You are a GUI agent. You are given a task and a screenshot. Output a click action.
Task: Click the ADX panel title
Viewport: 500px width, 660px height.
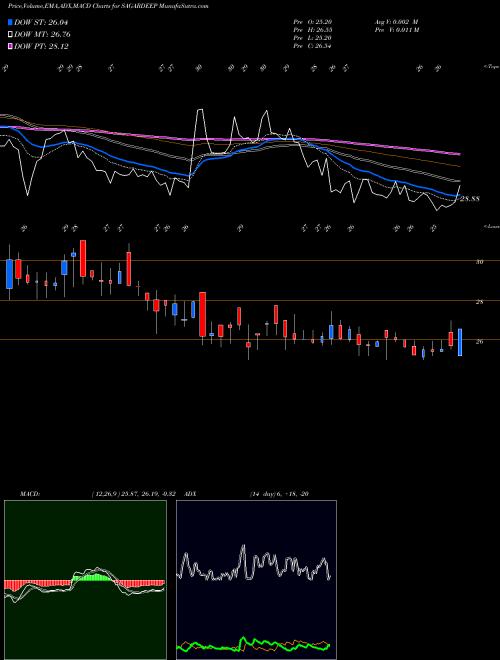tap(191, 494)
